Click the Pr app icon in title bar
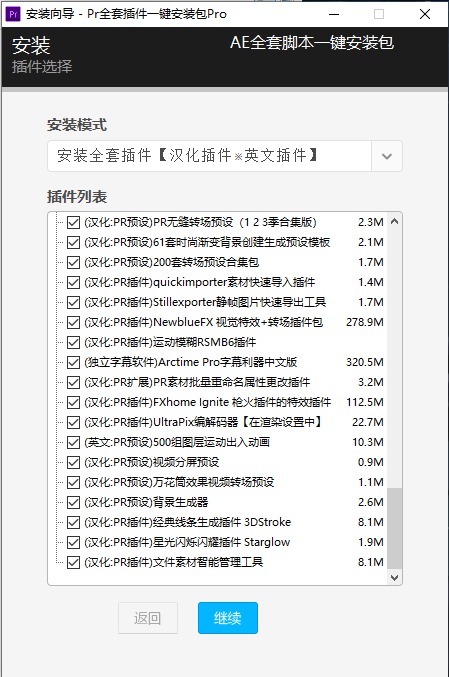 13,14
